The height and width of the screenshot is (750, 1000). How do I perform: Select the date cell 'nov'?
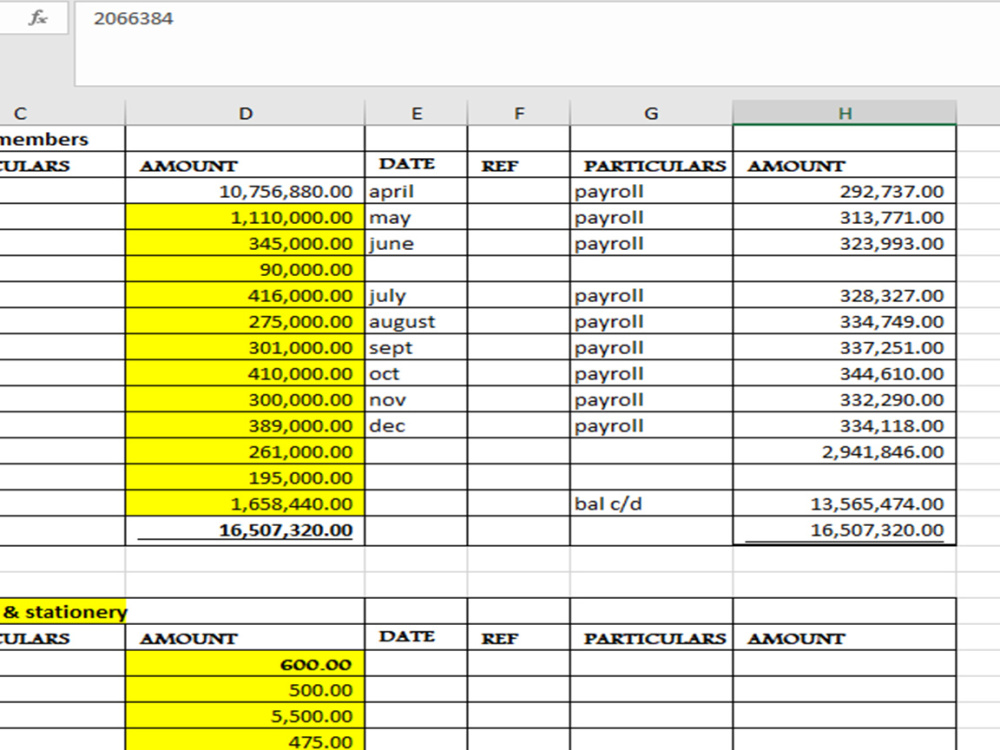click(416, 400)
